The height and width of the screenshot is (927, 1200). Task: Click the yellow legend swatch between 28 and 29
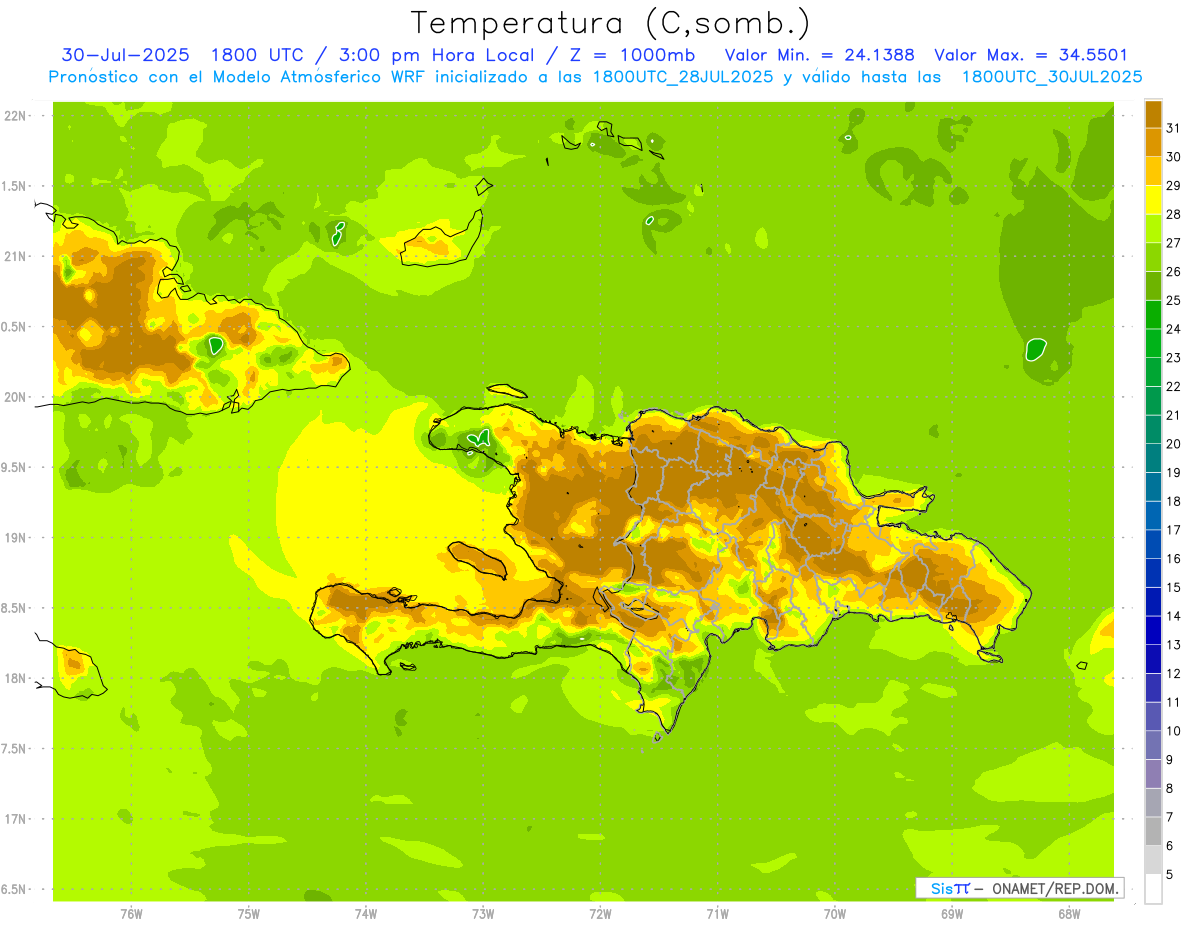click(1153, 199)
